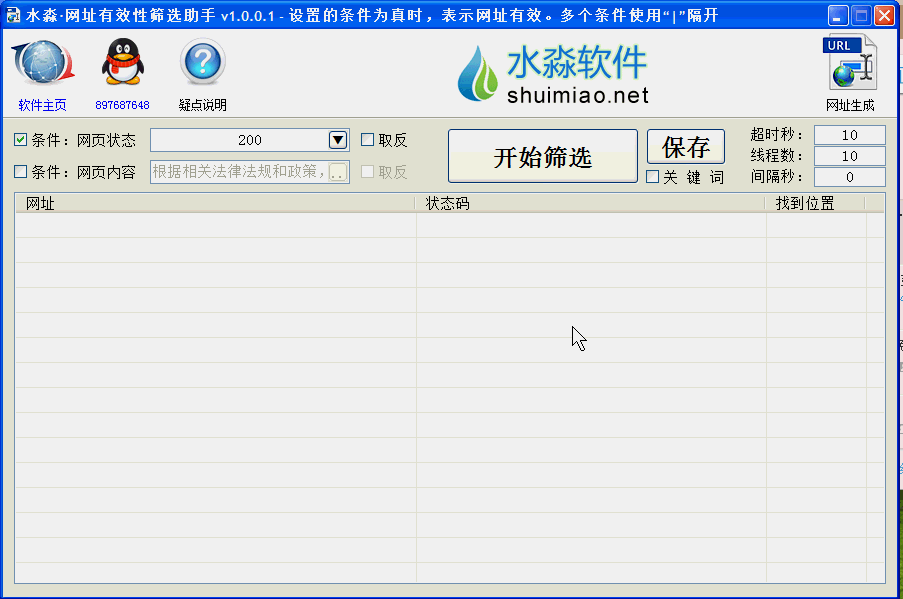903x599 pixels.
Task: Click the 保存 button
Action: [686, 147]
